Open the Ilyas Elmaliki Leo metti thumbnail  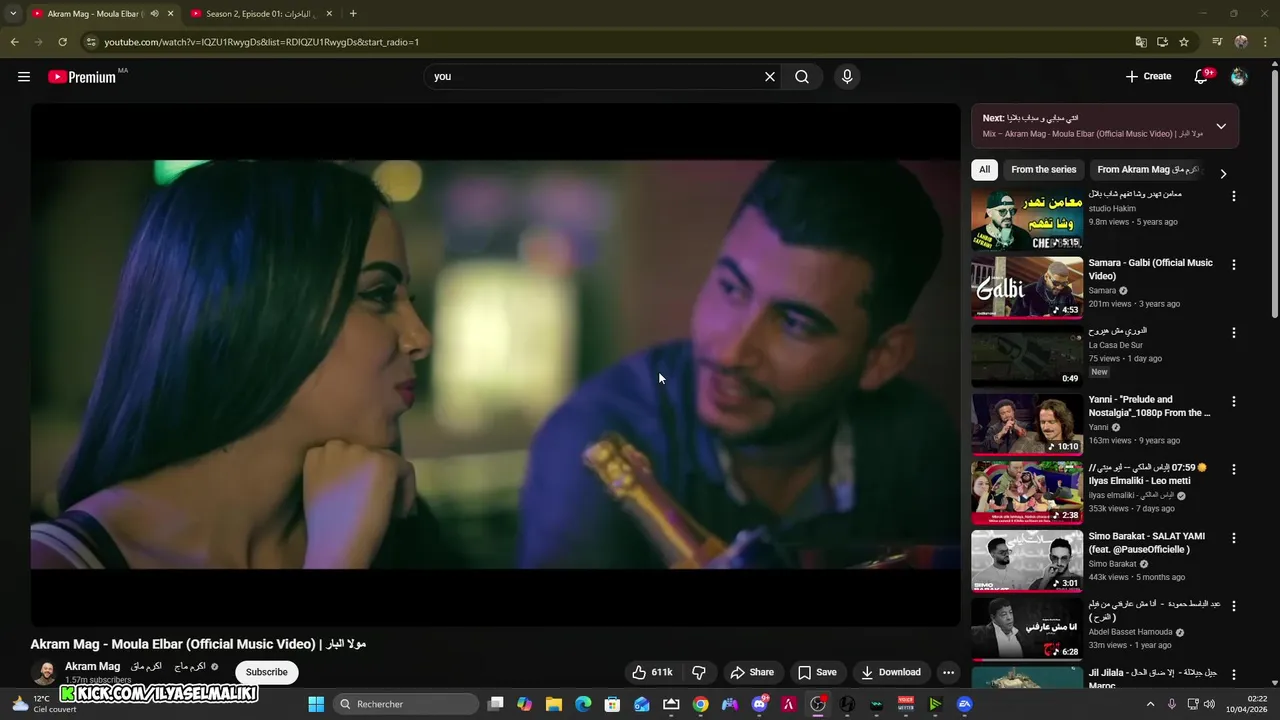1027,492
